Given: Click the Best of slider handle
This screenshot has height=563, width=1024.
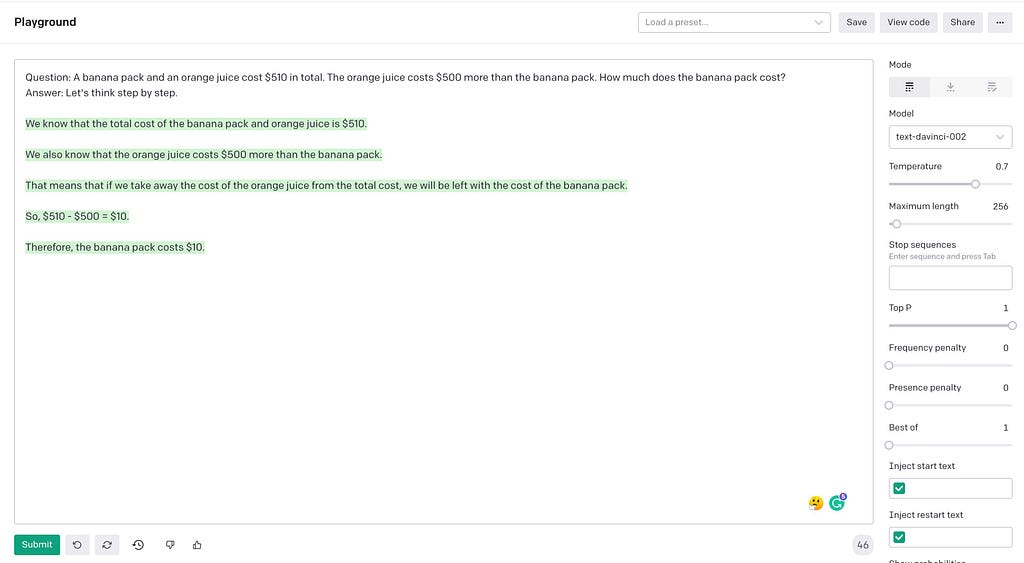Looking at the screenshot, I should tap(889, 445).
